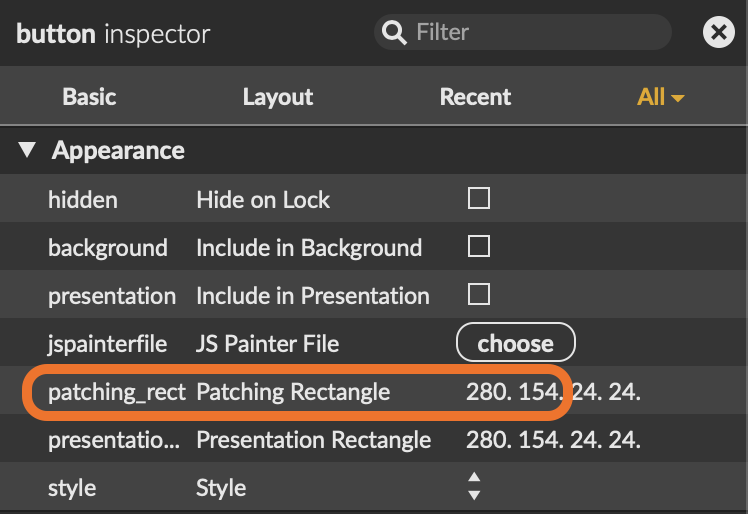Image resolution: width=748 pixels, height=514 pixels.
Task: Open the Style stepper arrows menu
Action: click(x=474, y=487)
